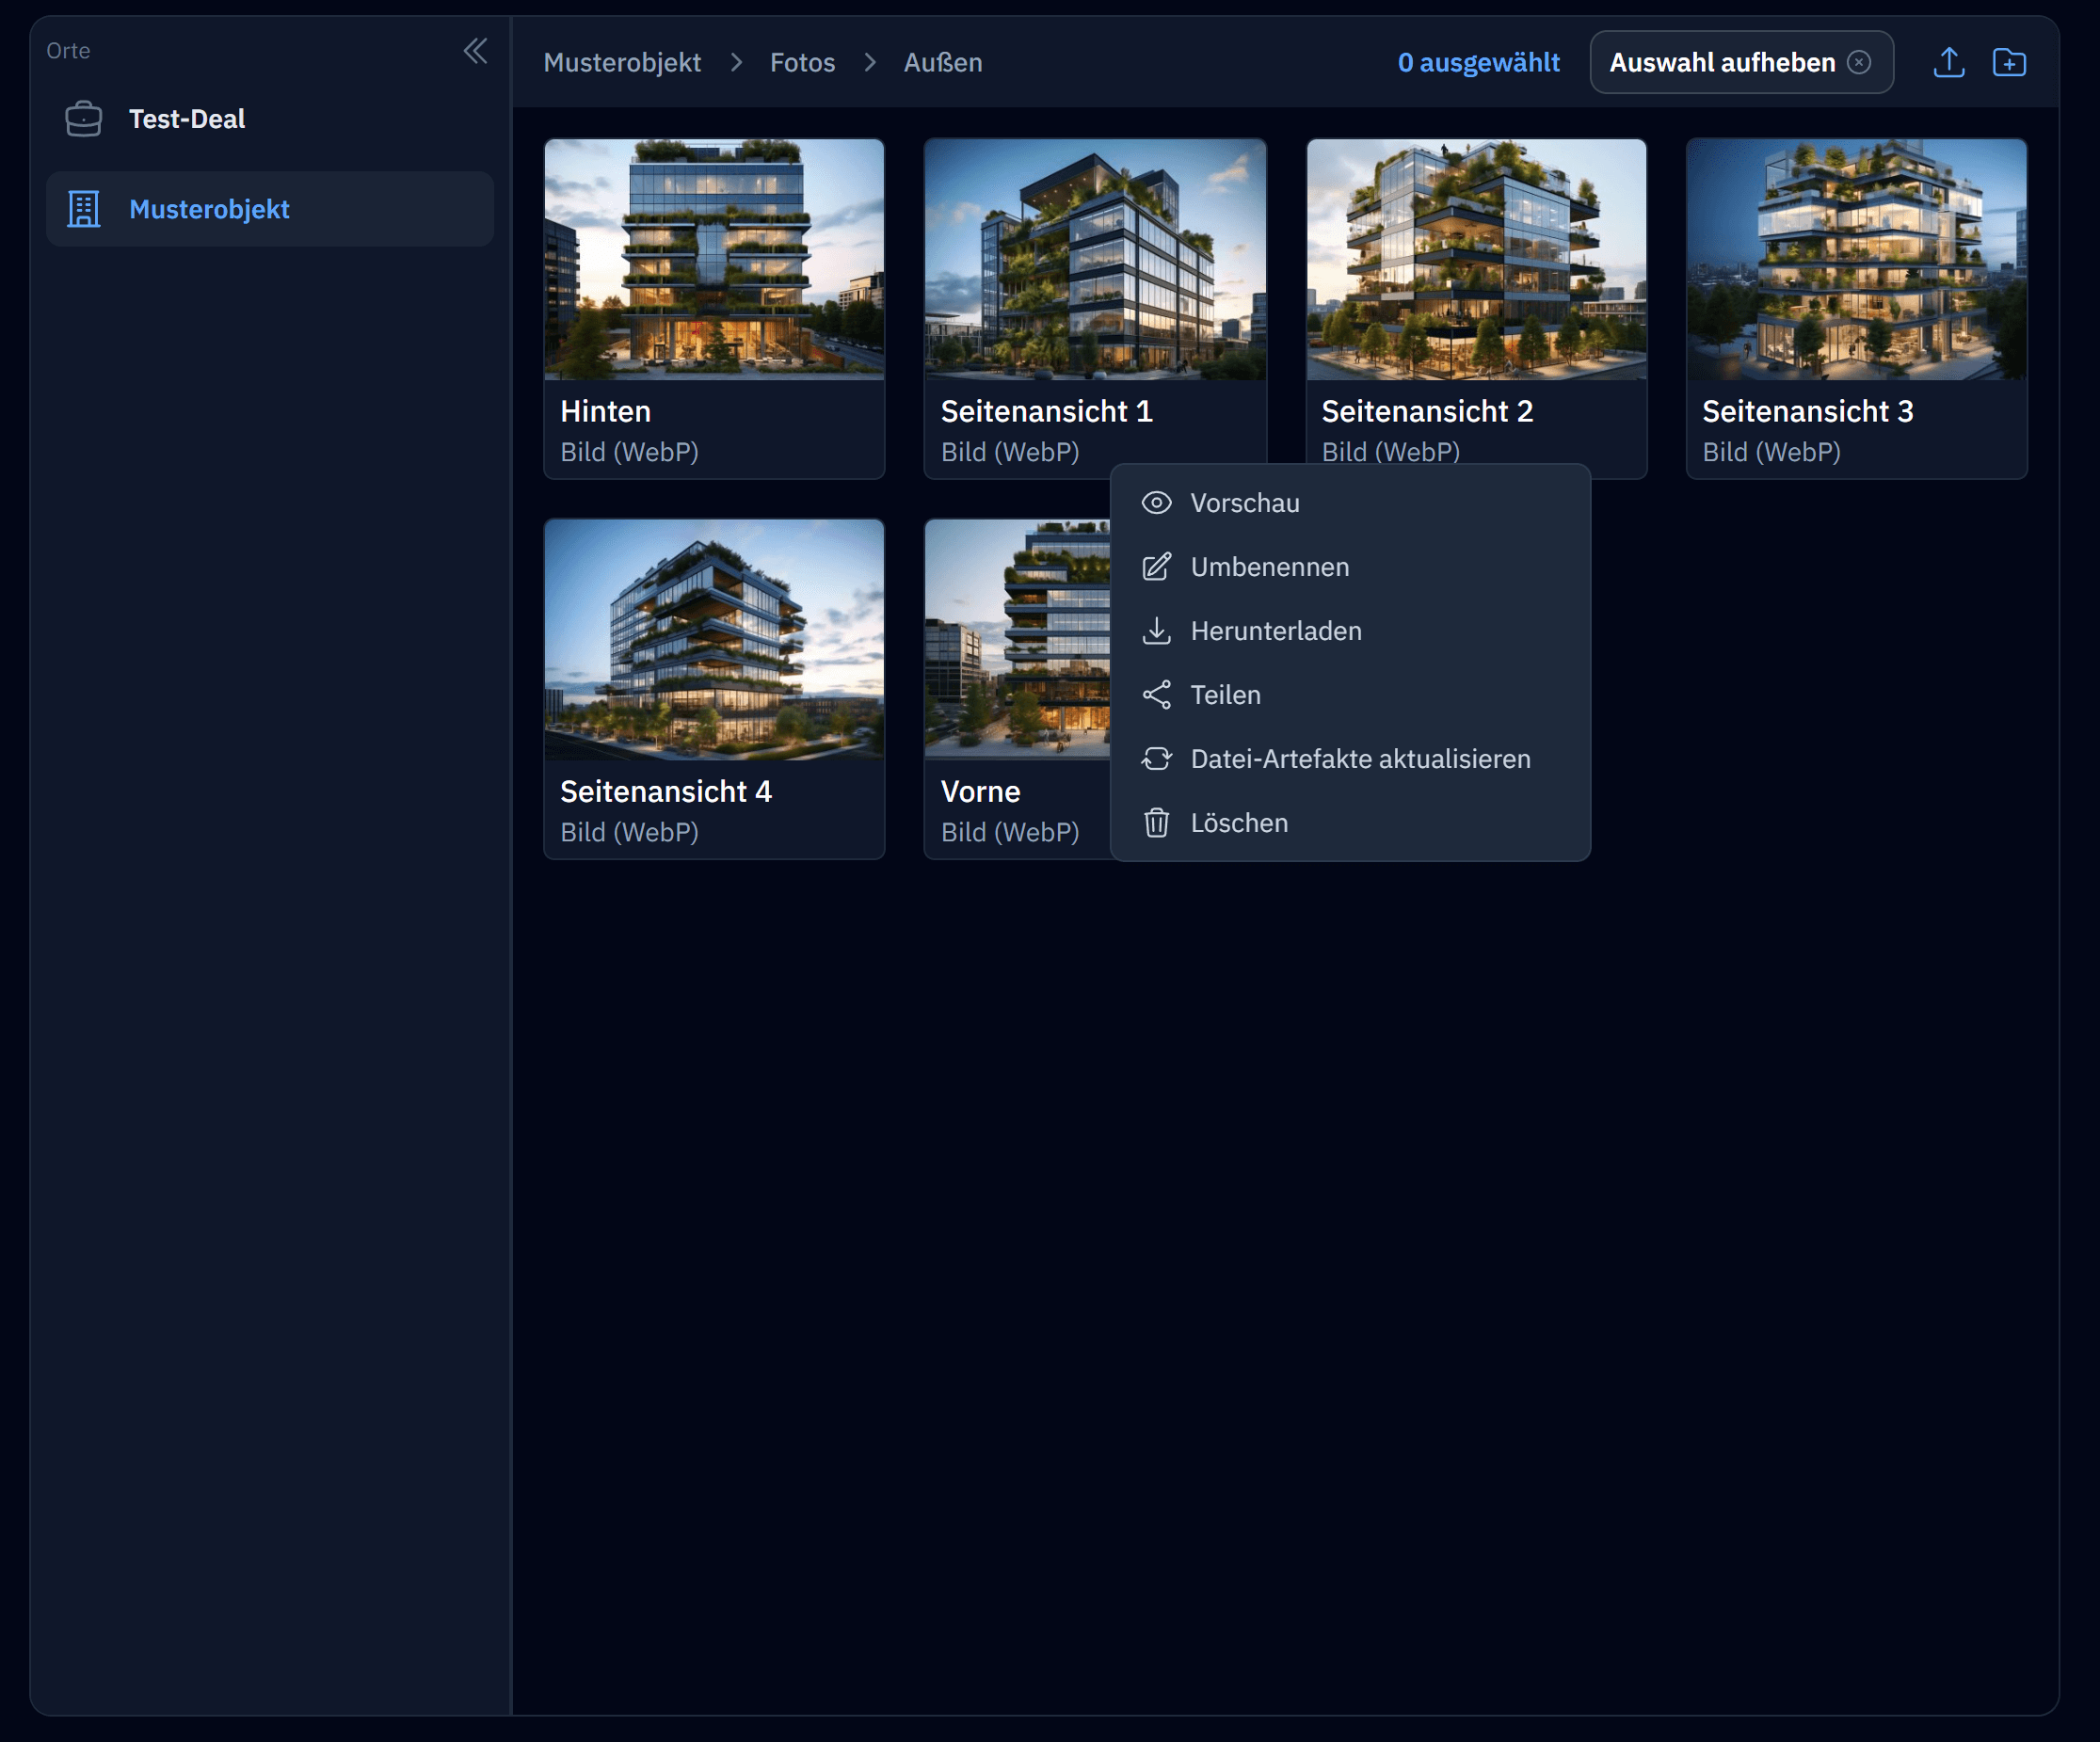Click the pencil icon for Umbenennen
The image size is (2100, 1742).
tap(1156, 567)
